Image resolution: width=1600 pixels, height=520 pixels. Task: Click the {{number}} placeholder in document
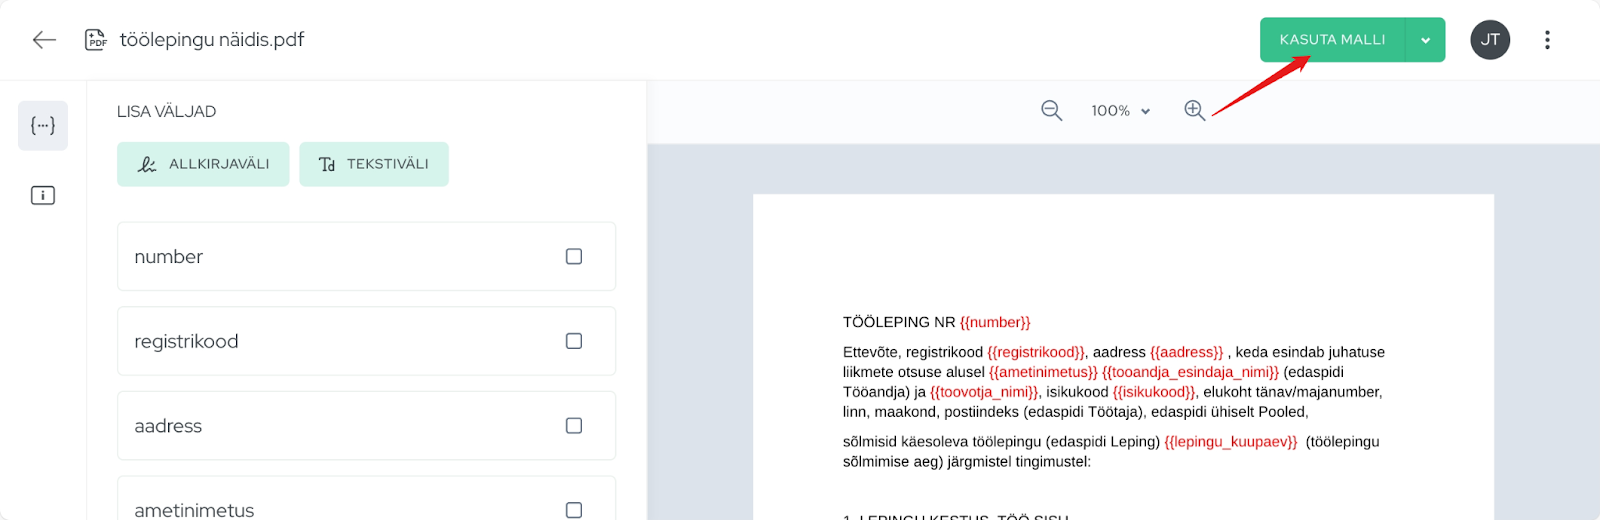coord(995,322)
